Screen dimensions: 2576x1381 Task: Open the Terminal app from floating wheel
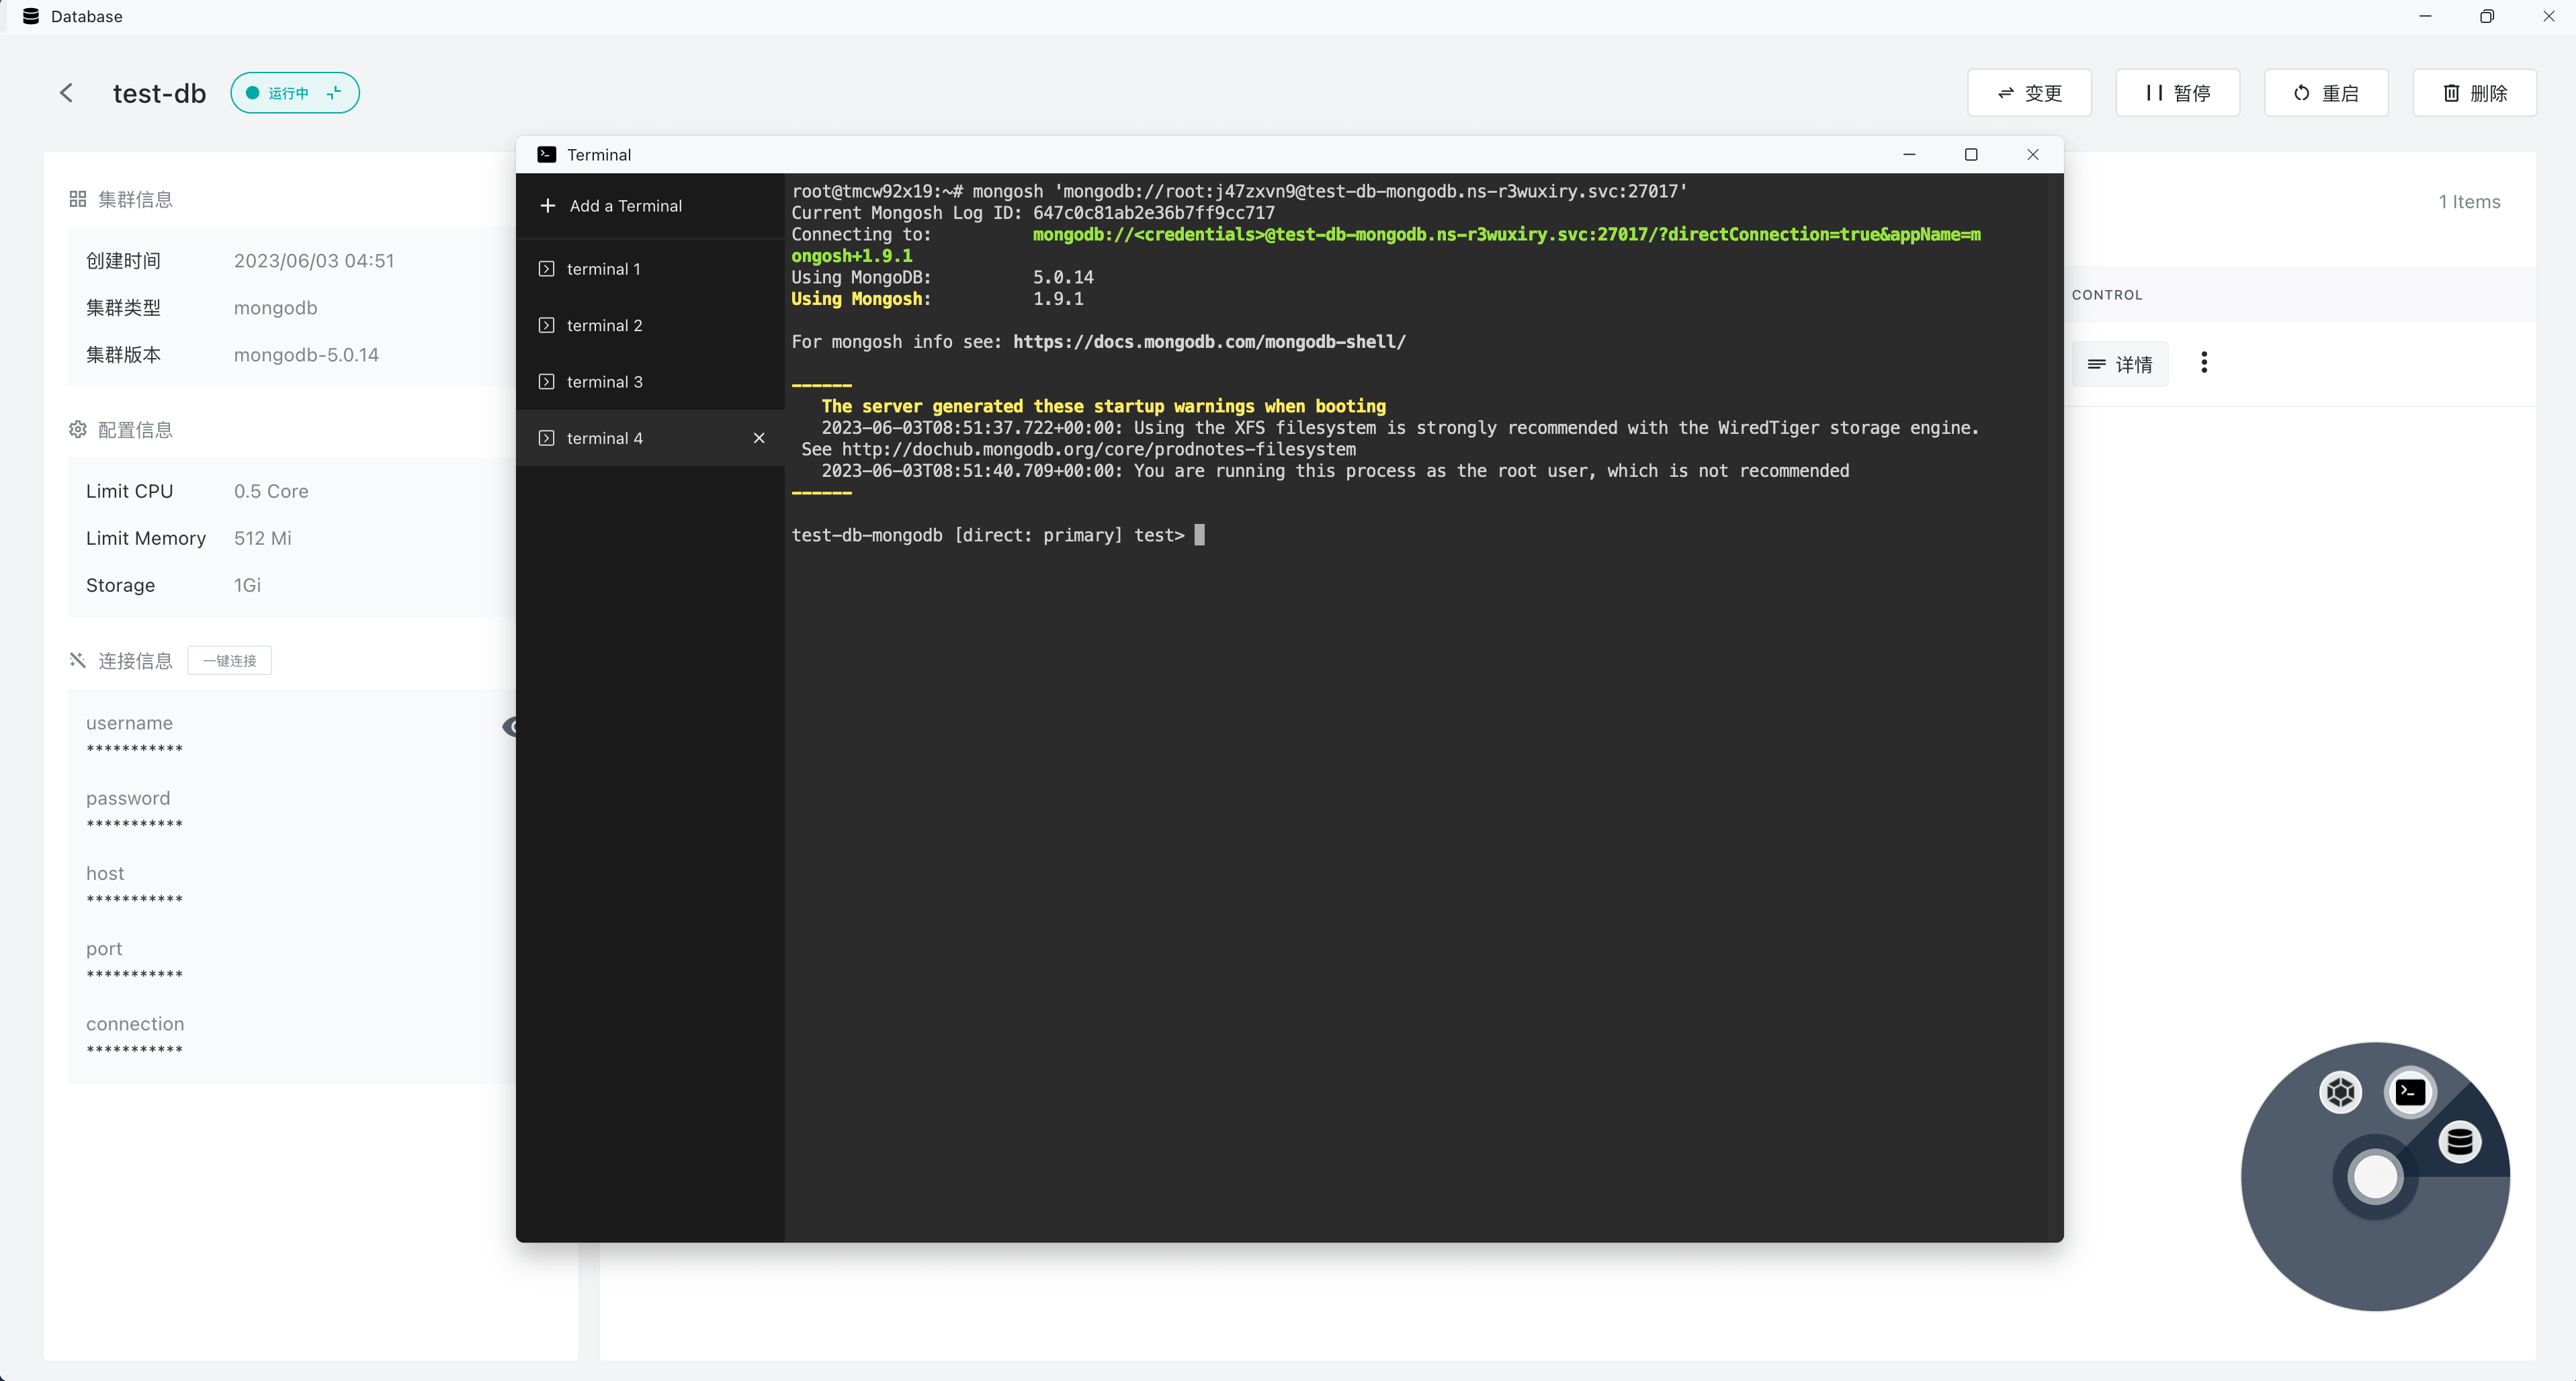(x=2410, y=1091)
